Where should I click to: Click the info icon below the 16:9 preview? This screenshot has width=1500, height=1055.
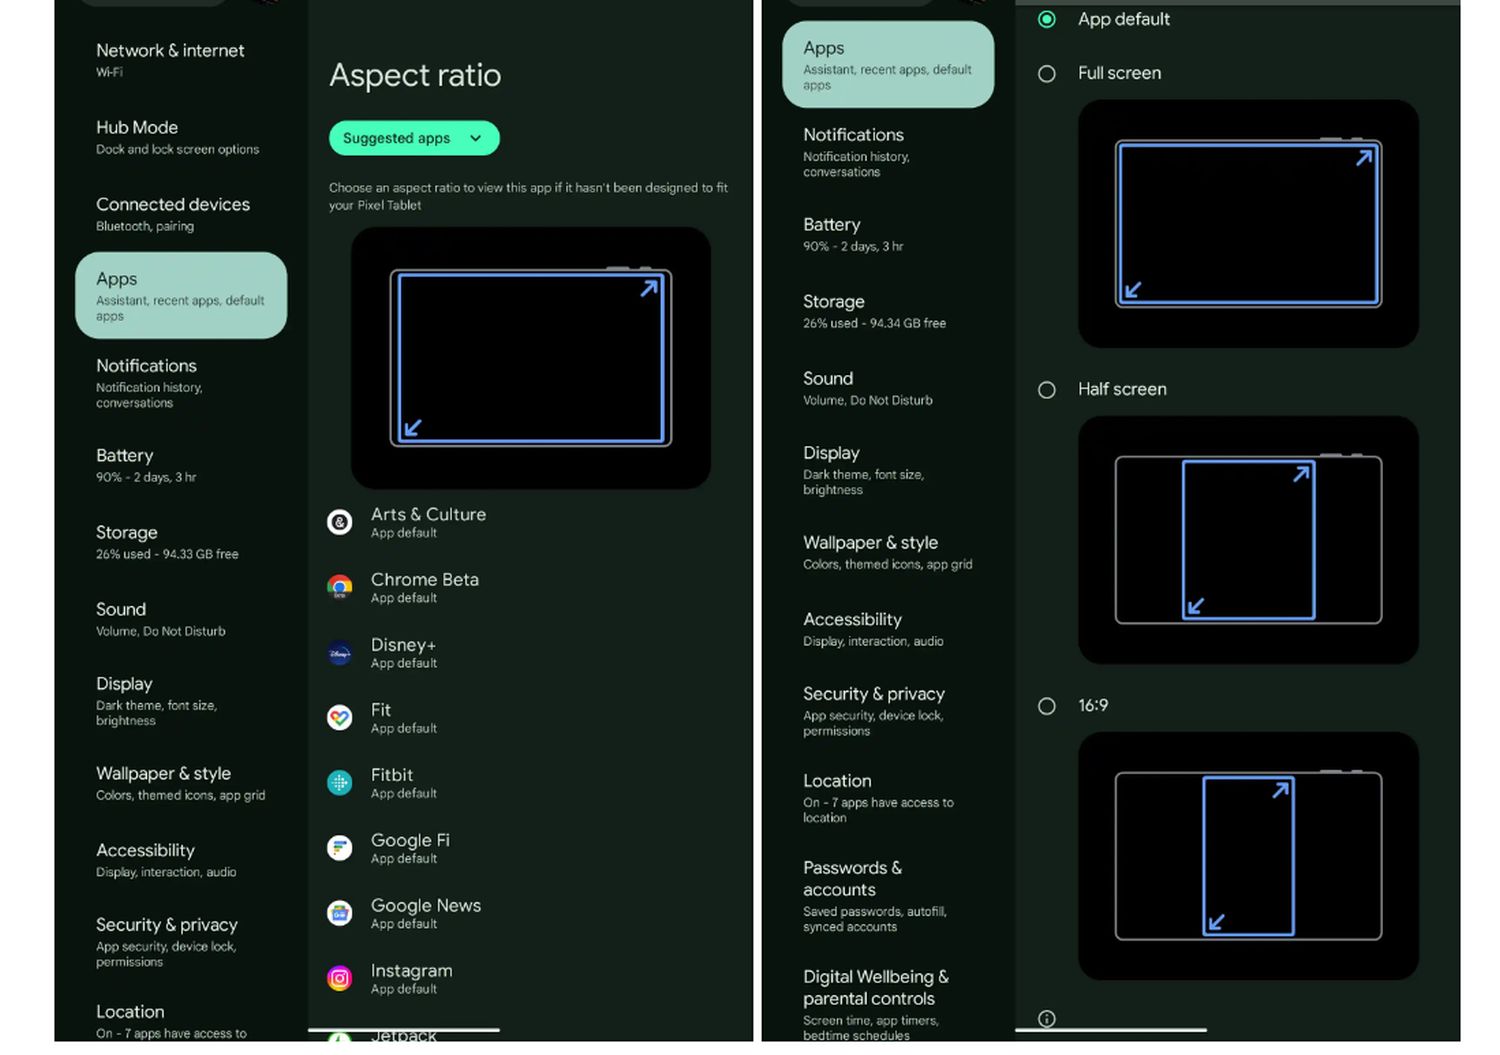1047,1019
